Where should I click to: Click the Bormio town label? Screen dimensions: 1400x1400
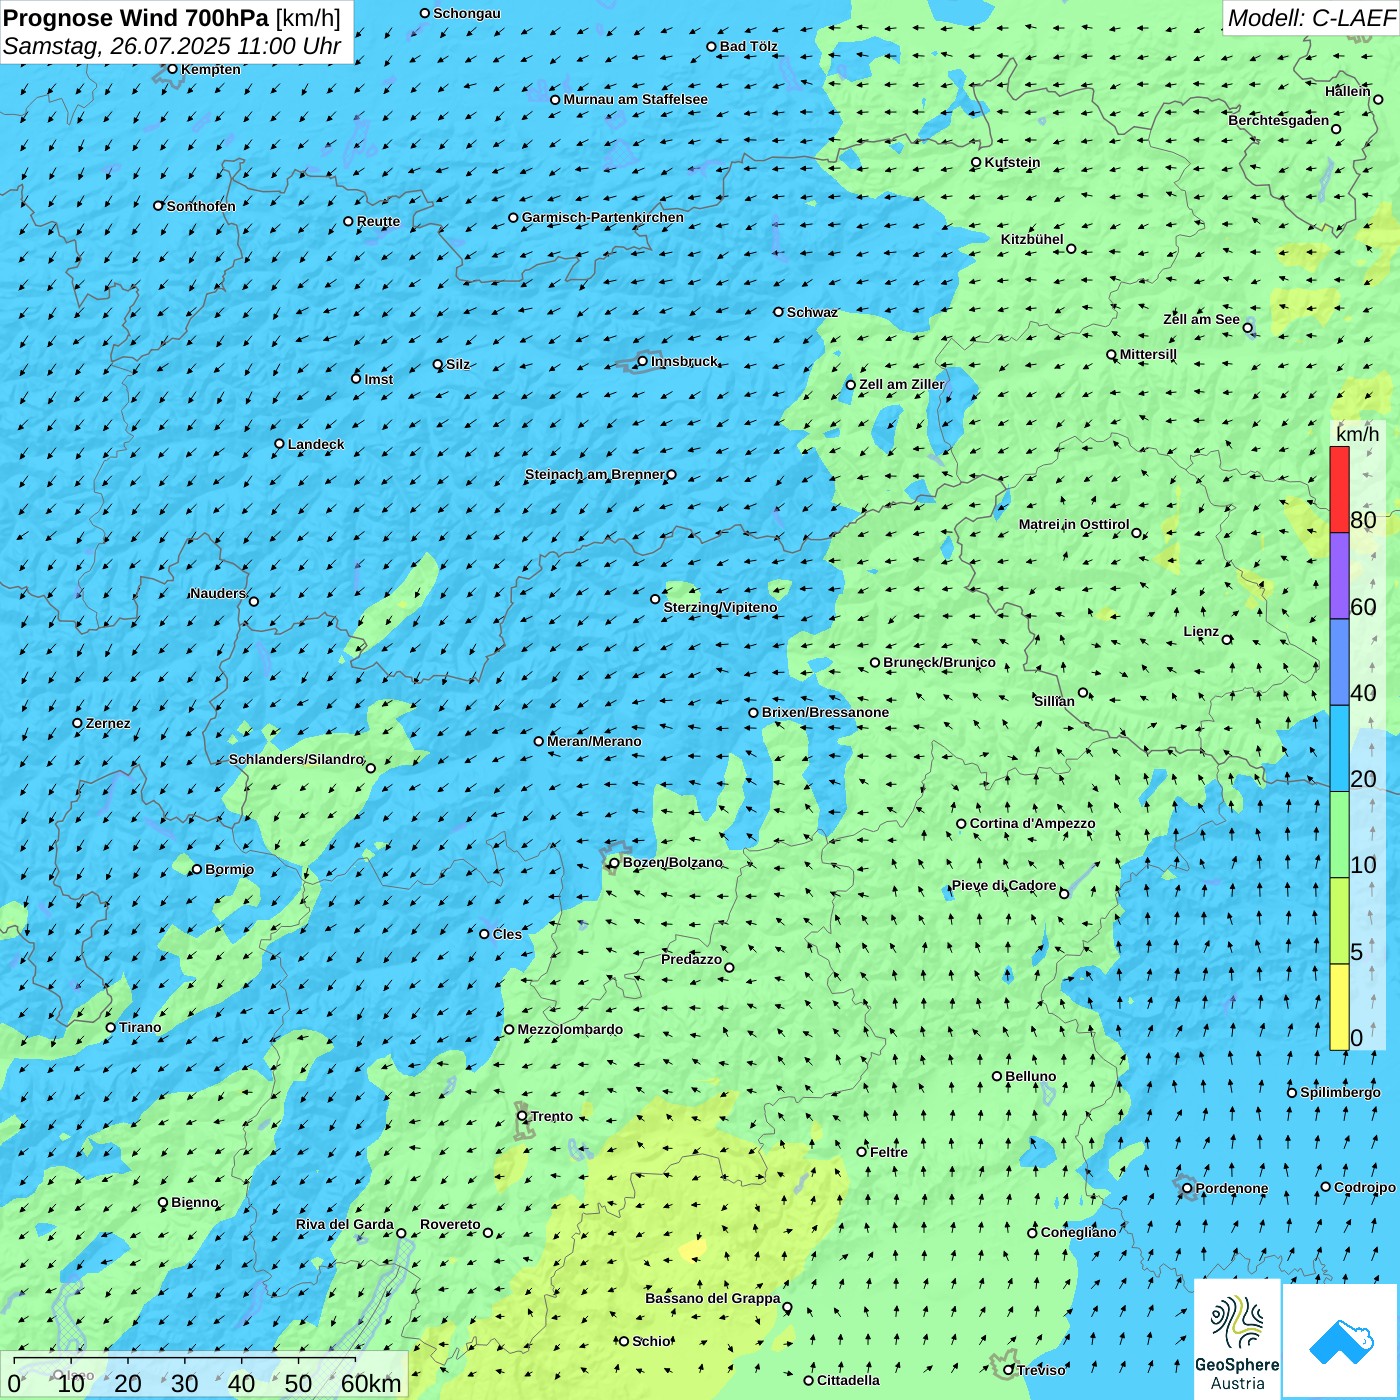point(229,869)
